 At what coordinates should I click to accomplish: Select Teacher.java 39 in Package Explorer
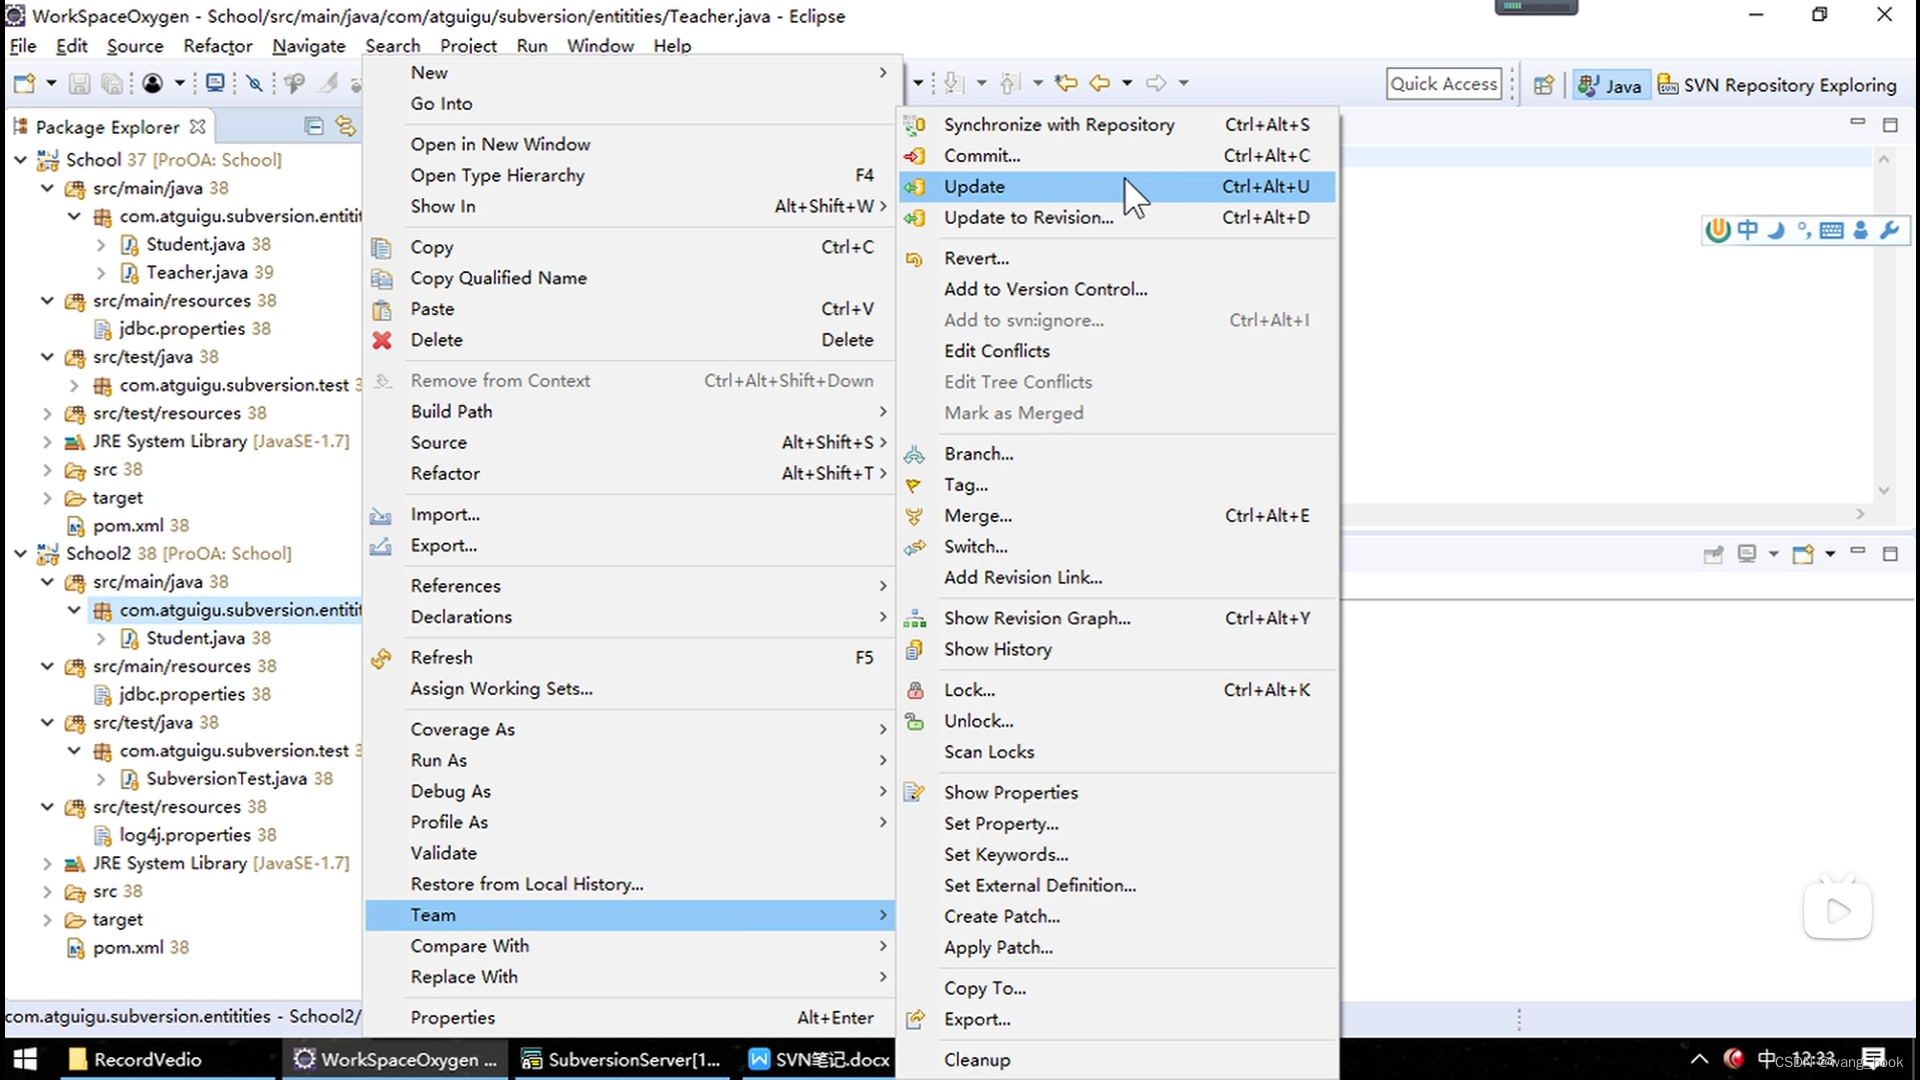tap(209, 272)
